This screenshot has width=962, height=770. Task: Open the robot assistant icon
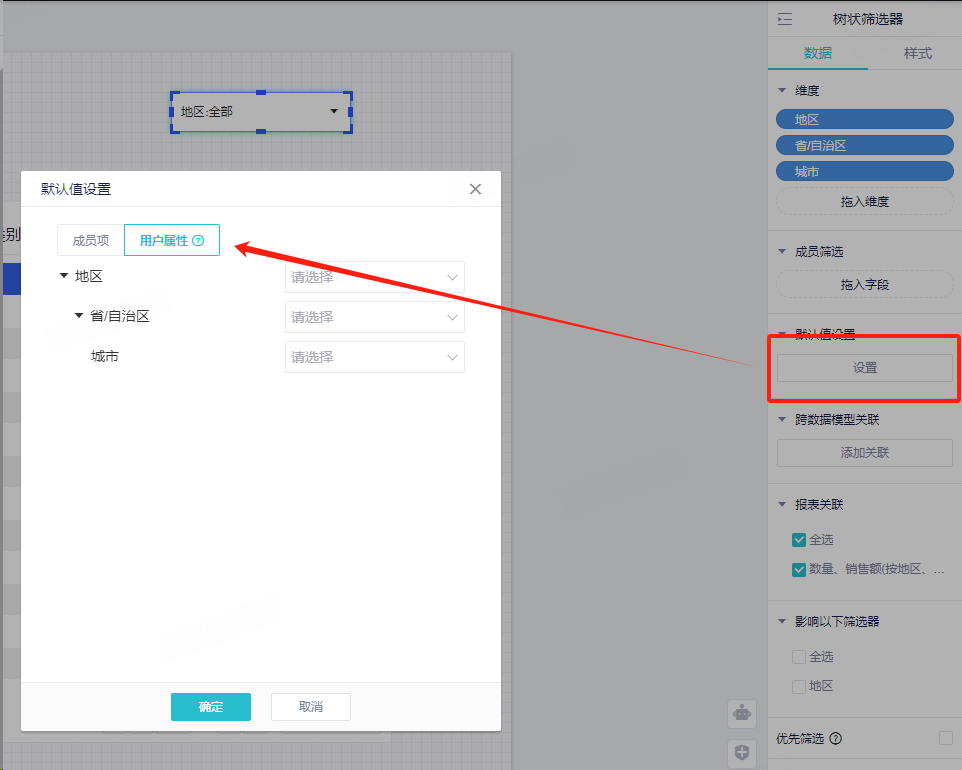click(x=741, y=713)
